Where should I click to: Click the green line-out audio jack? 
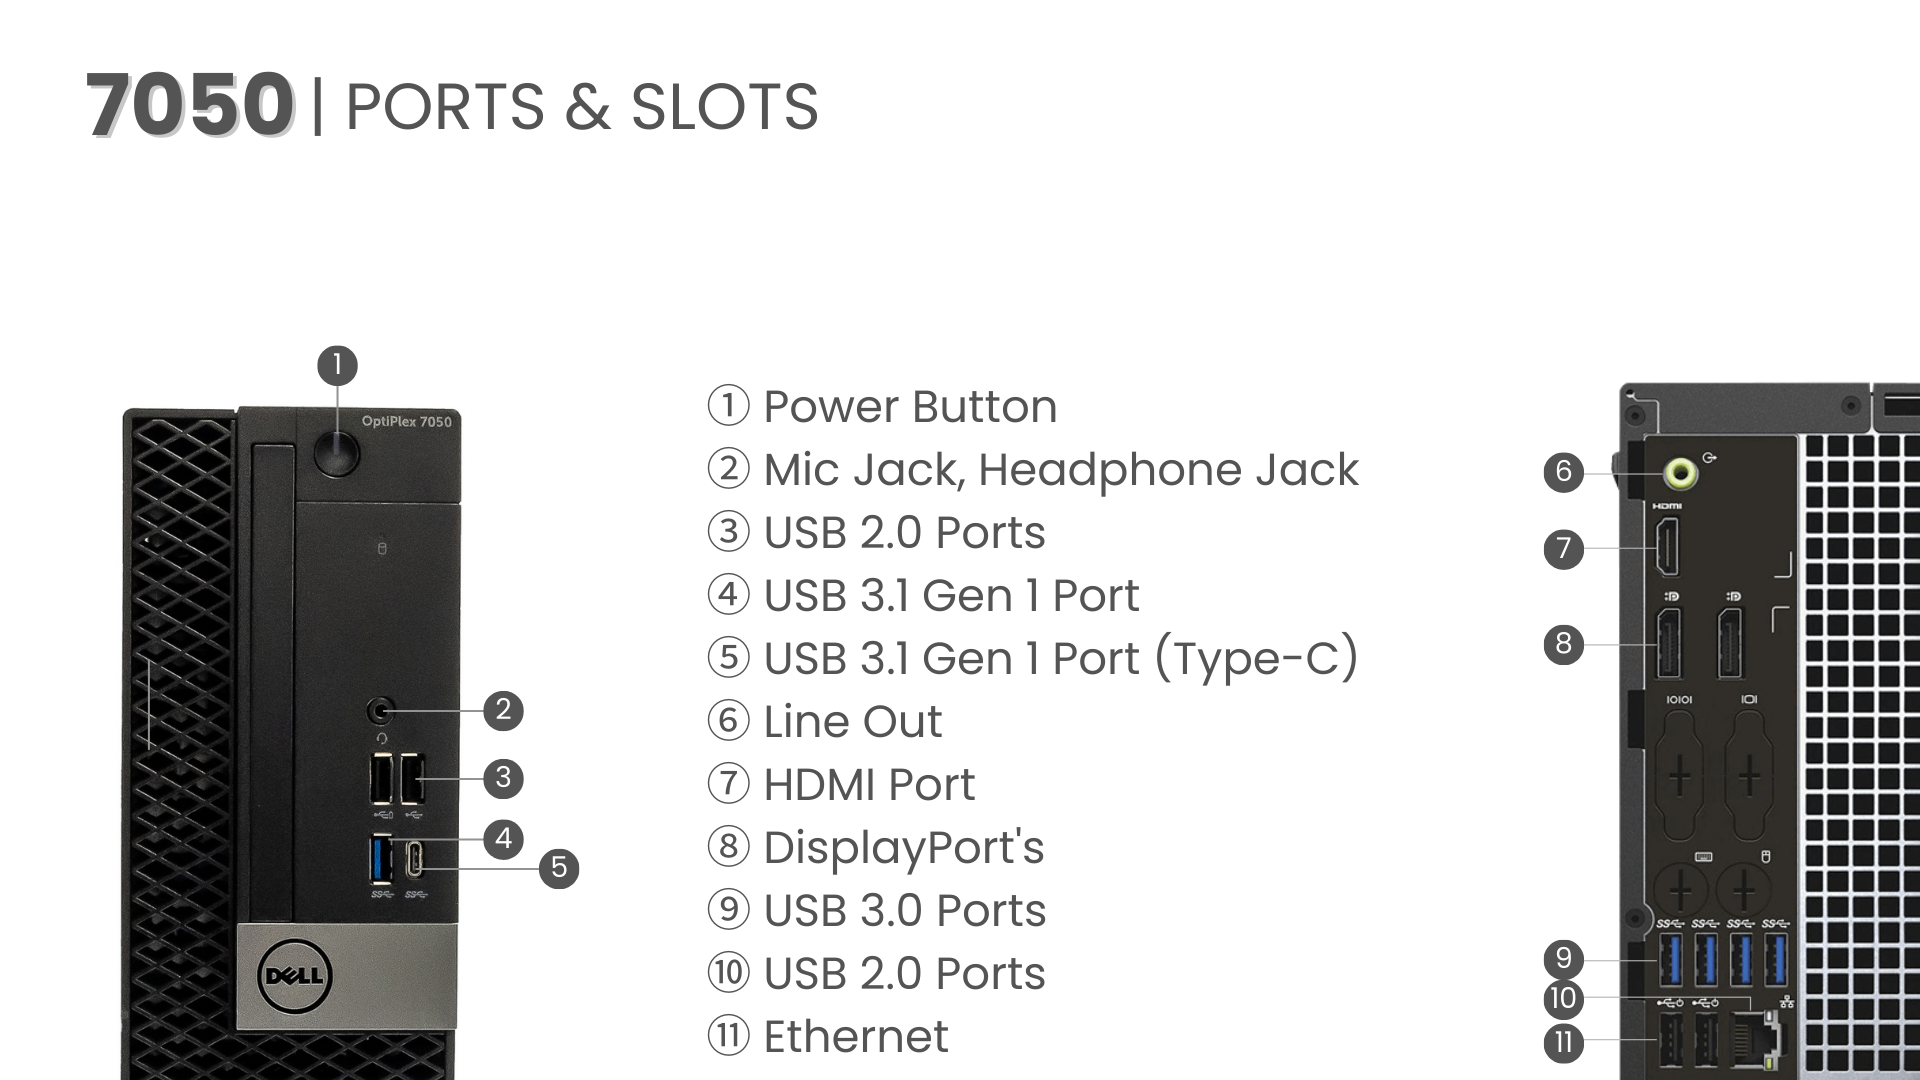(x=1681, y=472)
